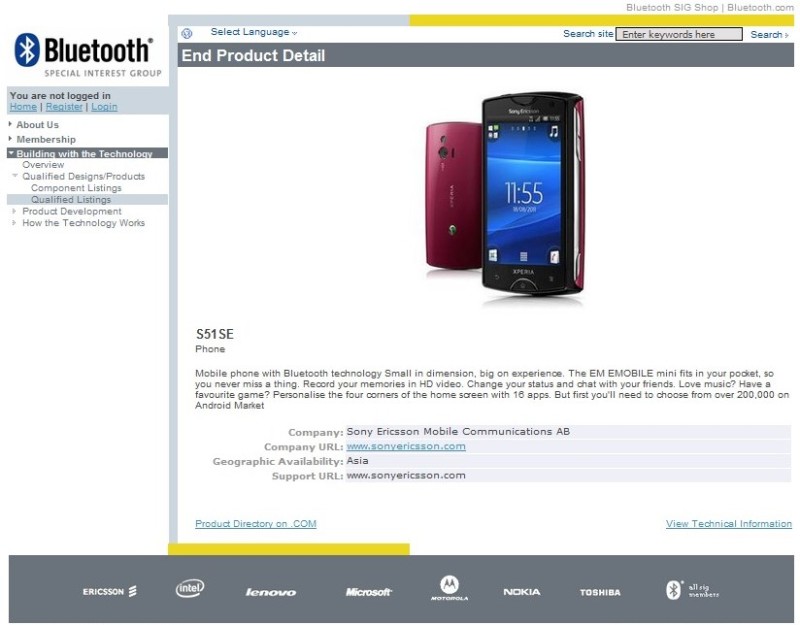The image size is (800, 625).
Task: Click the Lenovo logo in footer
Action: 270,592
